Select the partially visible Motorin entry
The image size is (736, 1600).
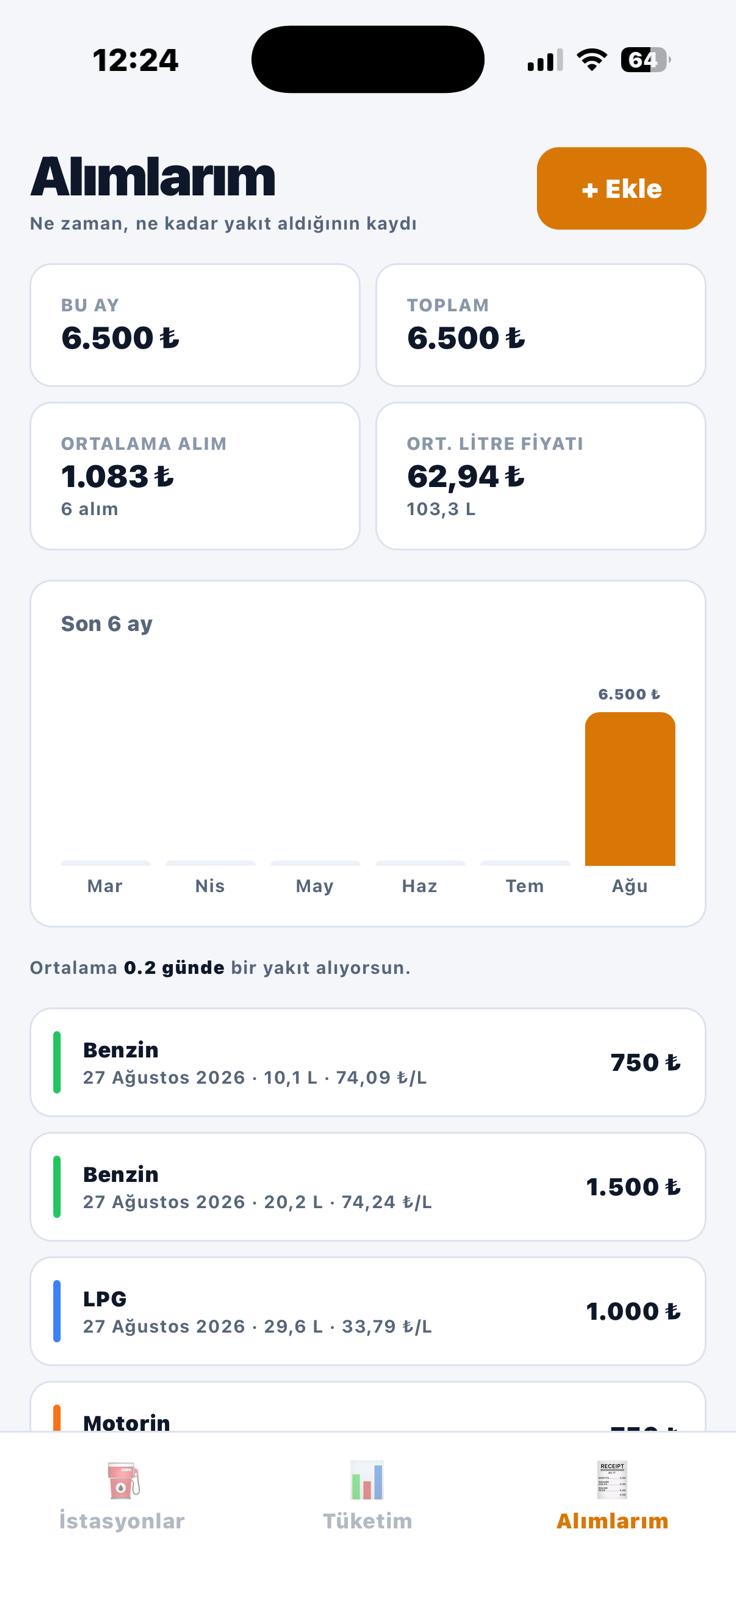(x=368, y=1407)
